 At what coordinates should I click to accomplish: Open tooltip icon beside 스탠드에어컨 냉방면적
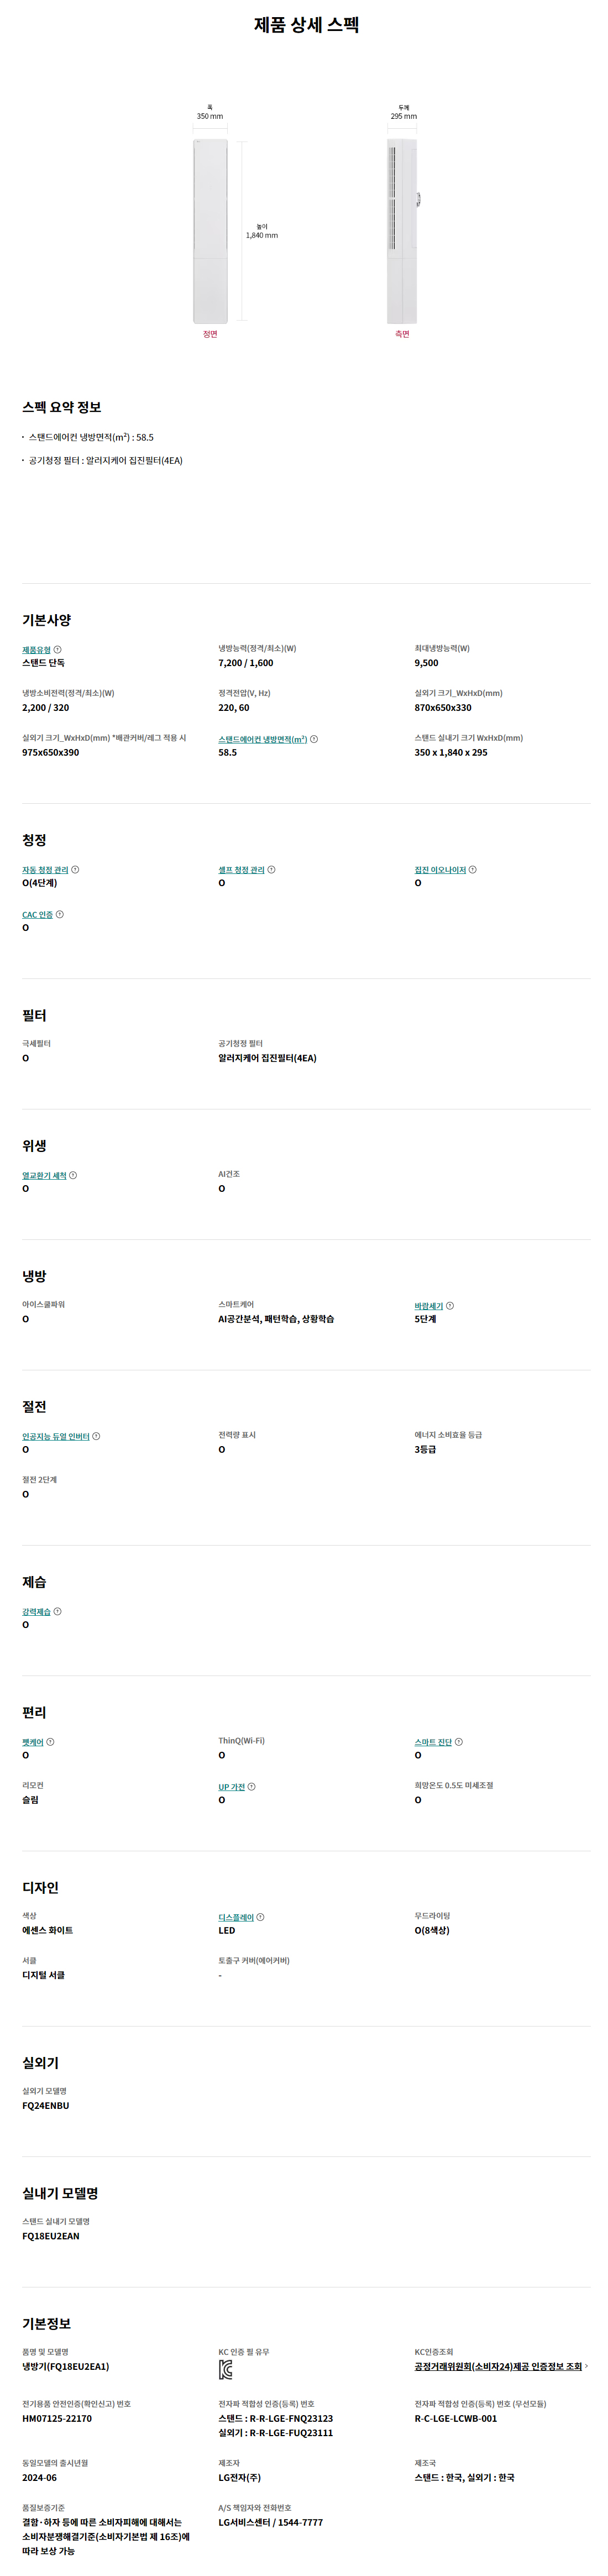[314, 739]
